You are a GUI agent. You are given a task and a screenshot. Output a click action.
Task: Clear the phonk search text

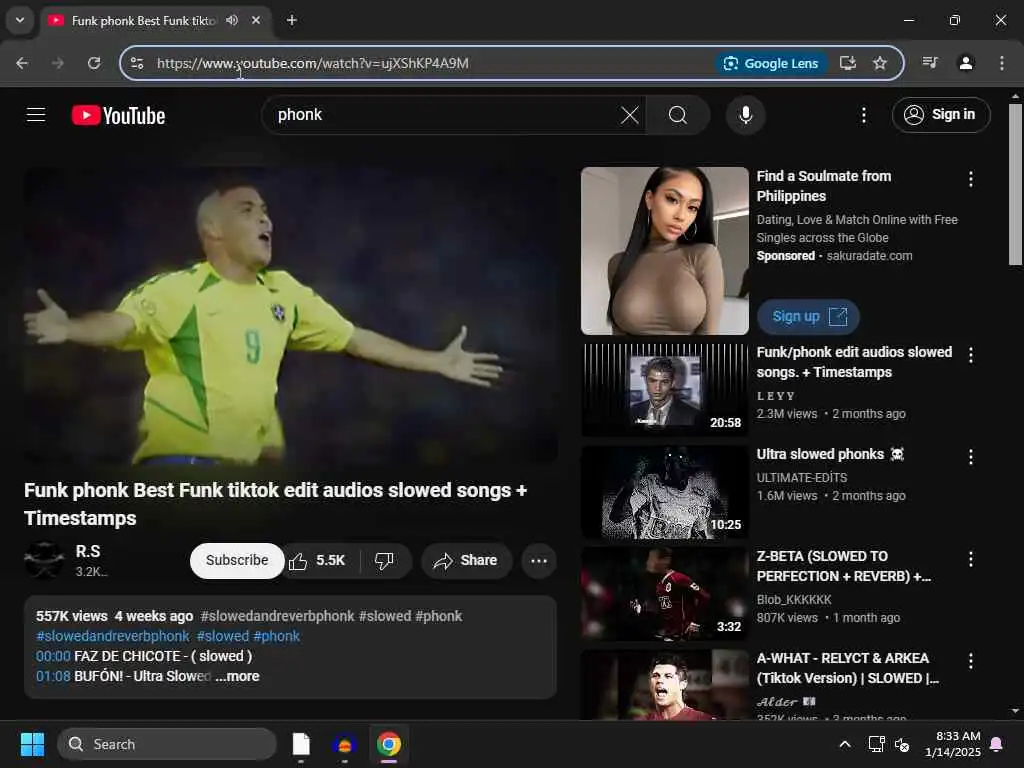[x=630, y=116]
